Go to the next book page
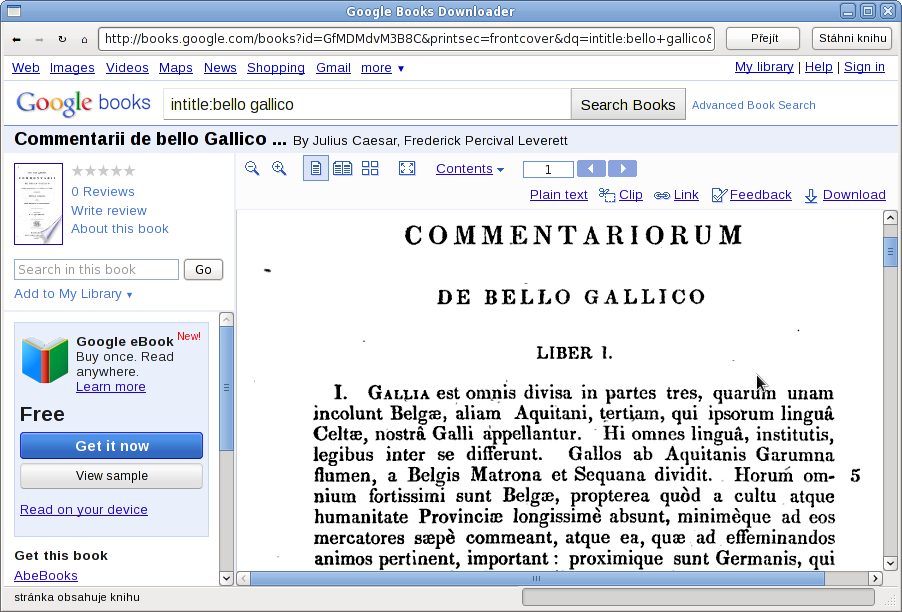 (x=622, y=169)
